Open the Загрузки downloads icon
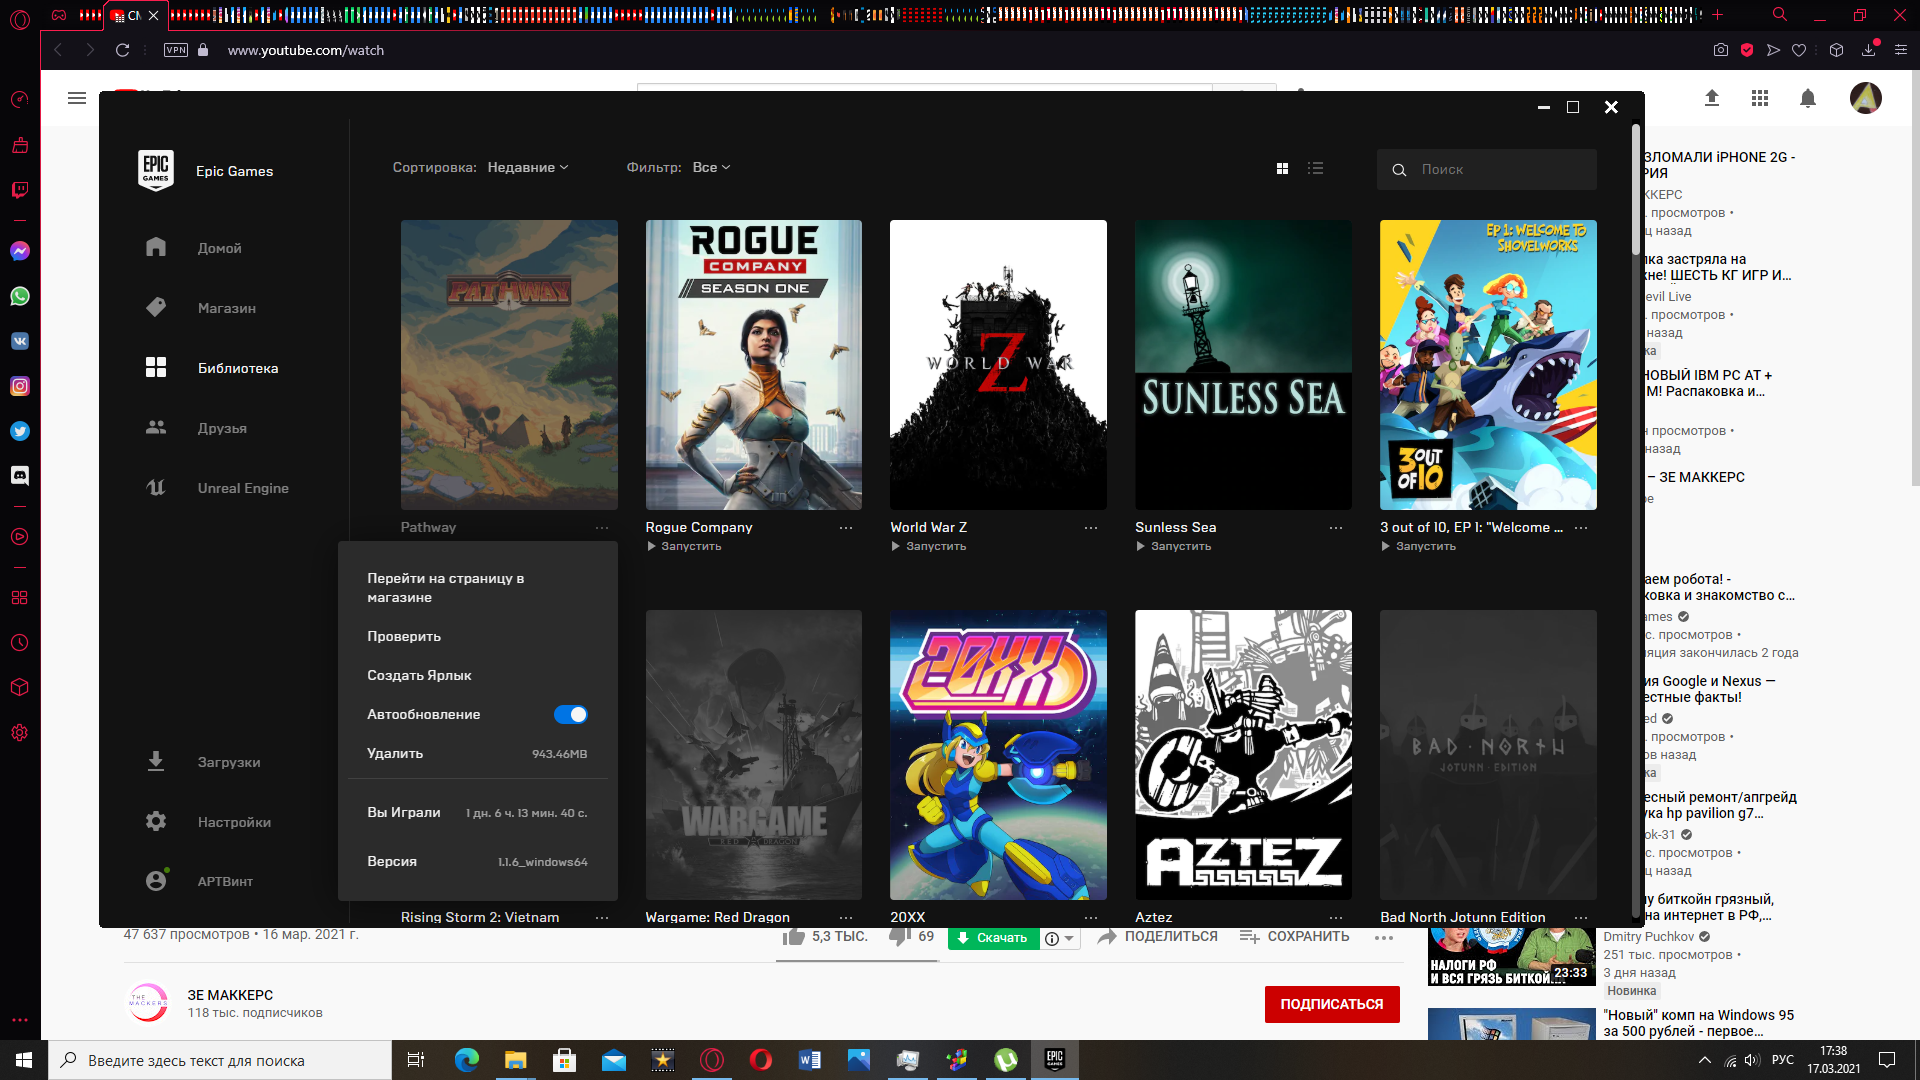The image size is (1920, 1080). coord(156,761)
